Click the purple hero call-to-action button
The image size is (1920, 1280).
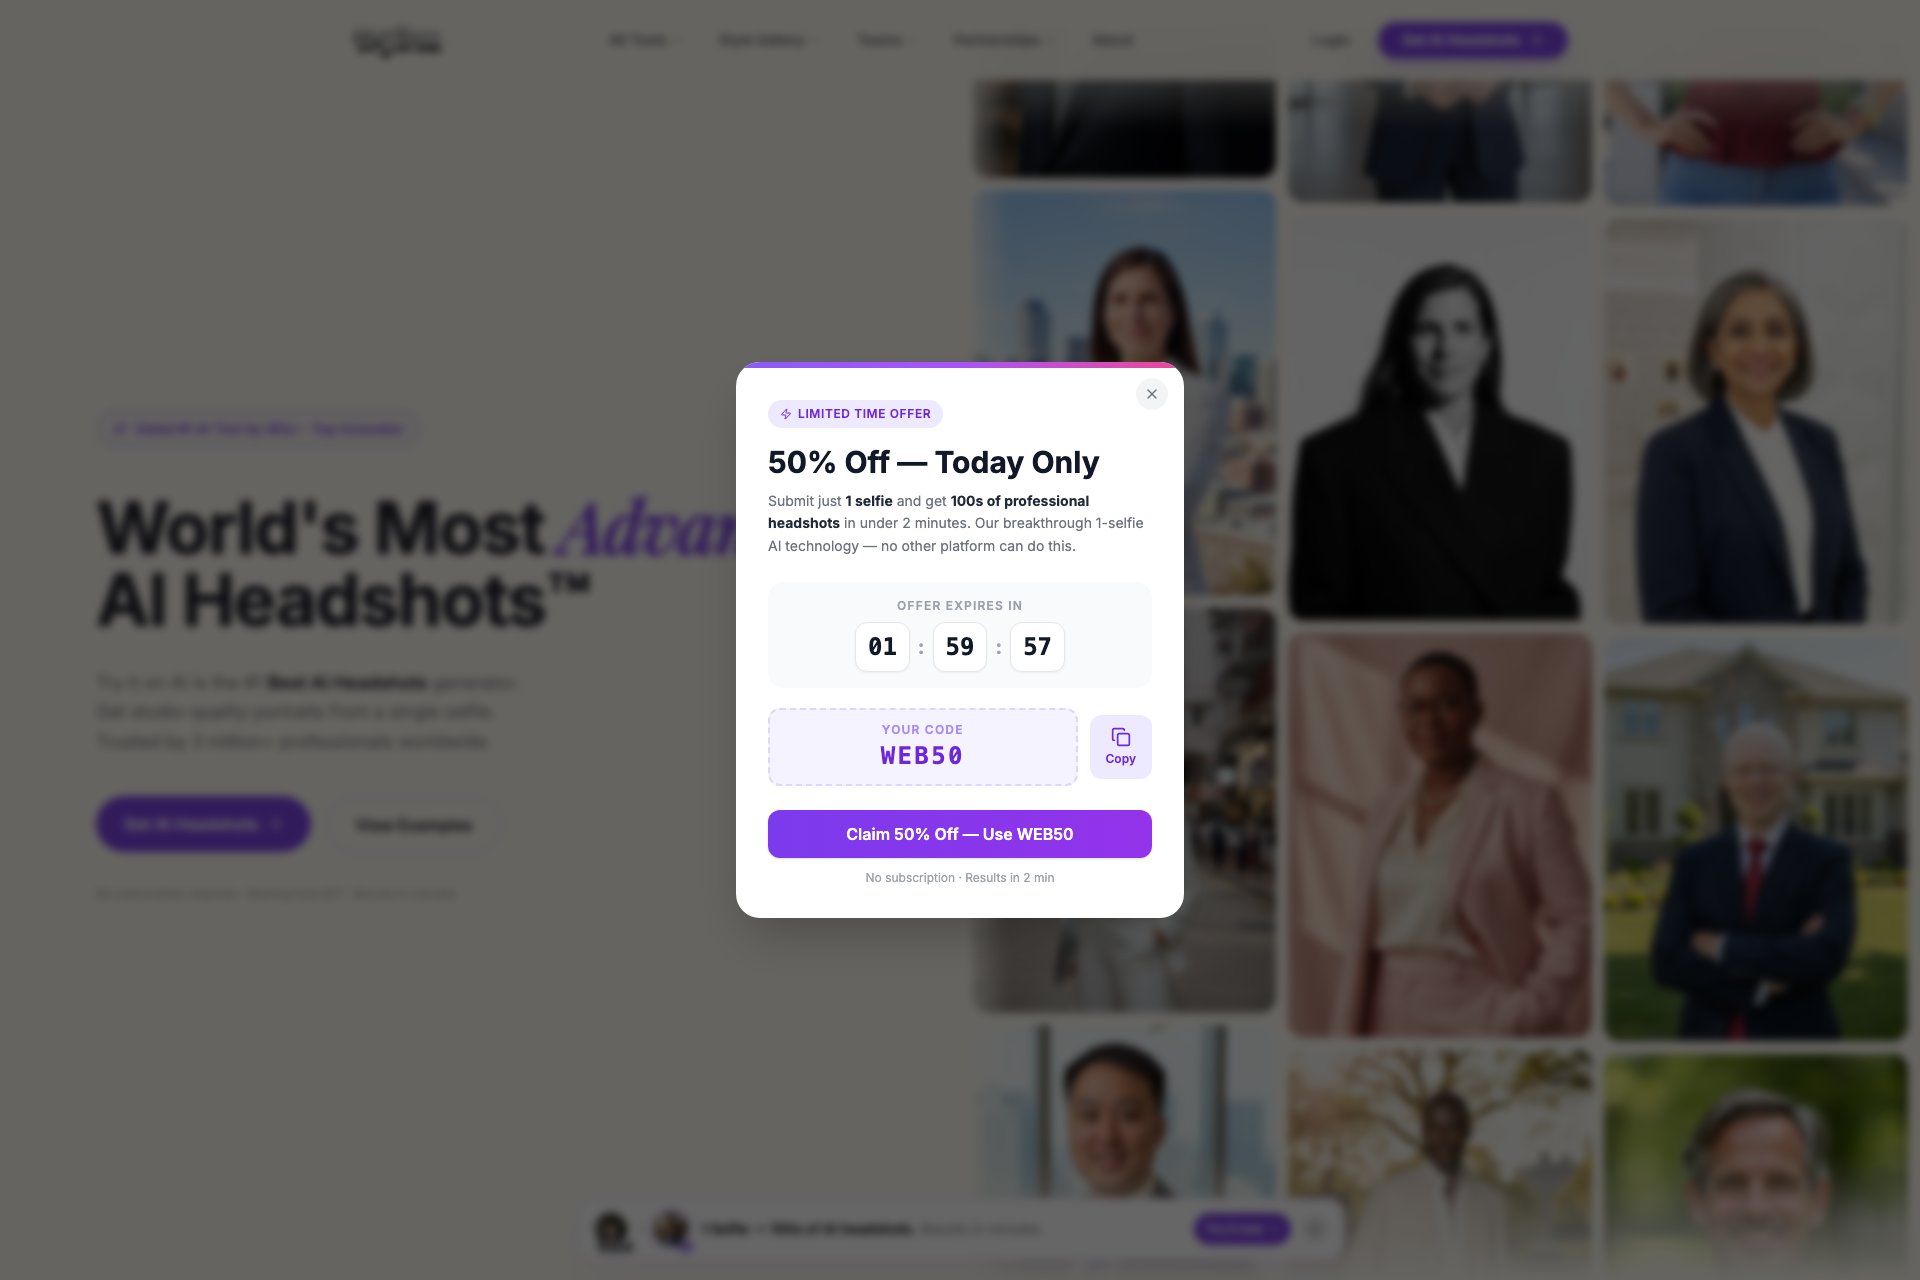pyautogui.click(x=203, y=824)
